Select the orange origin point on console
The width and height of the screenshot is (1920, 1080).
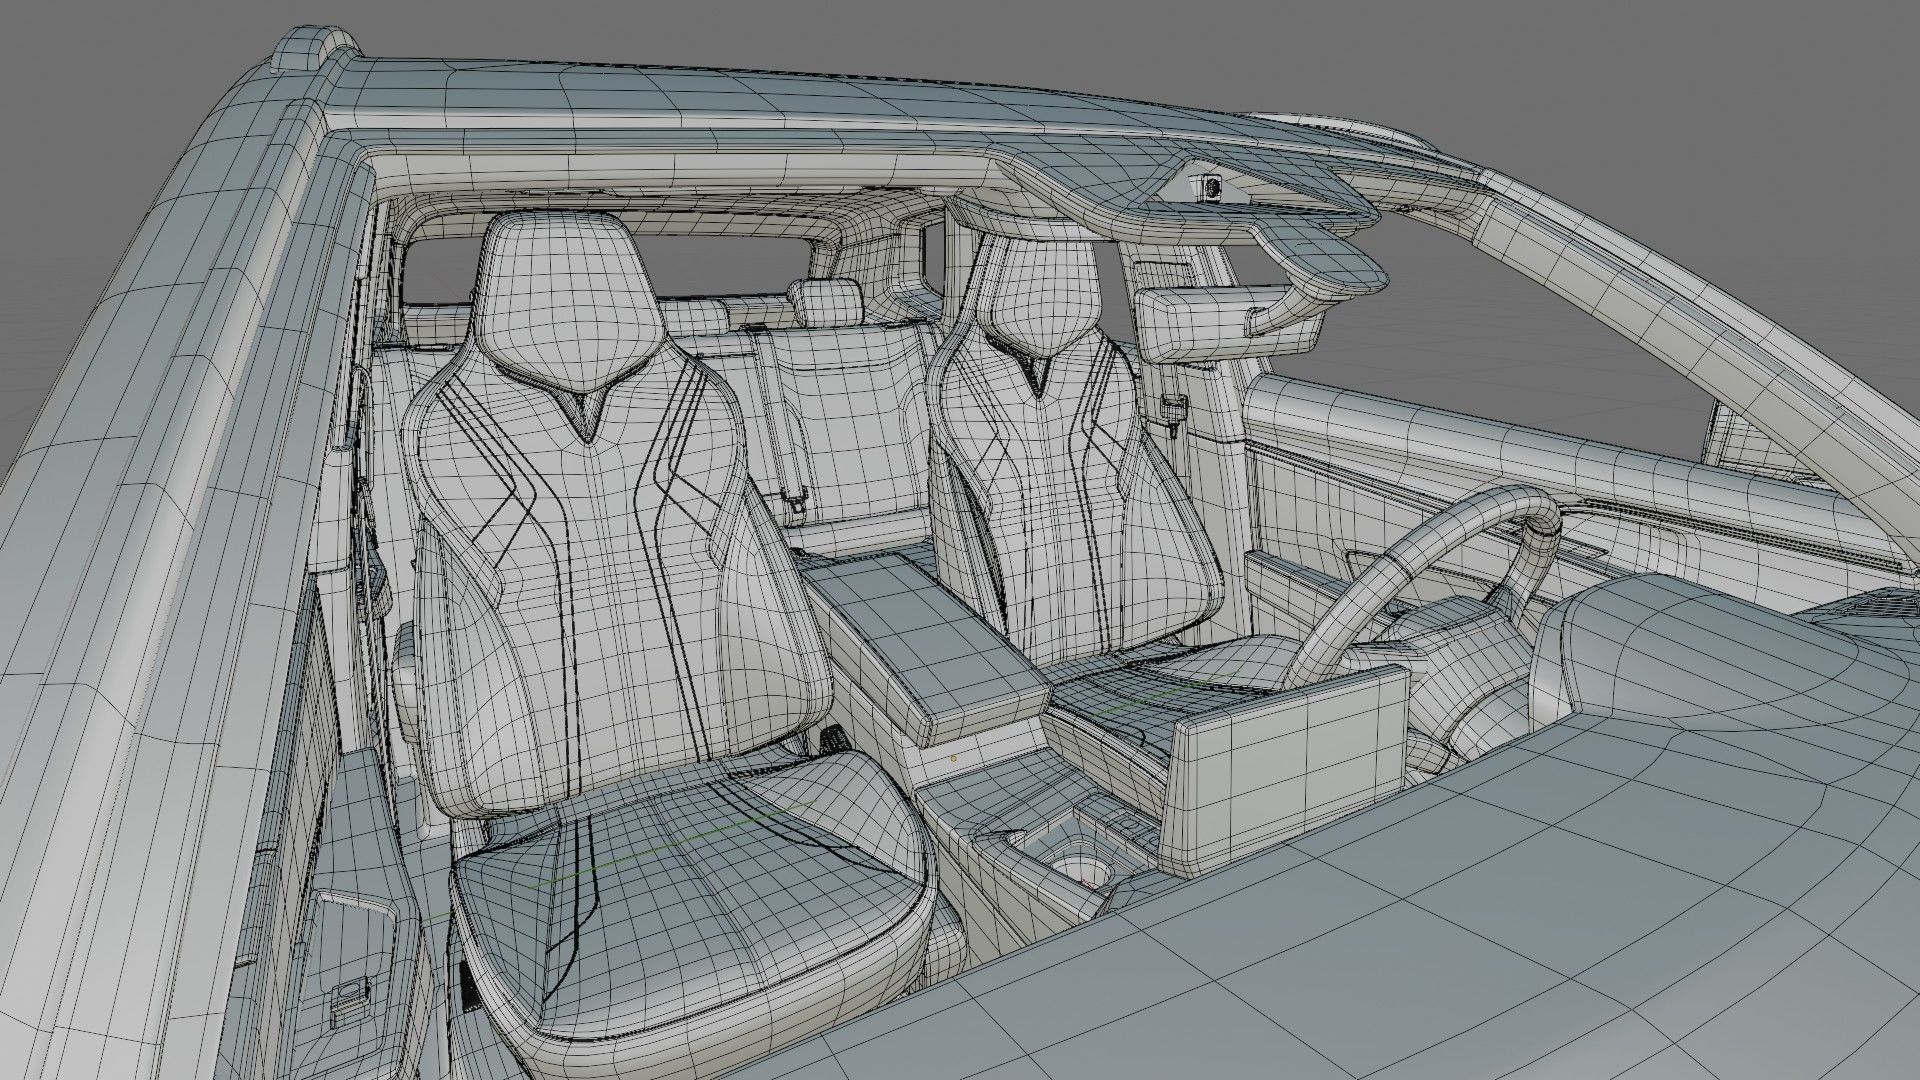pyautogui.click(x=952, y=757)
